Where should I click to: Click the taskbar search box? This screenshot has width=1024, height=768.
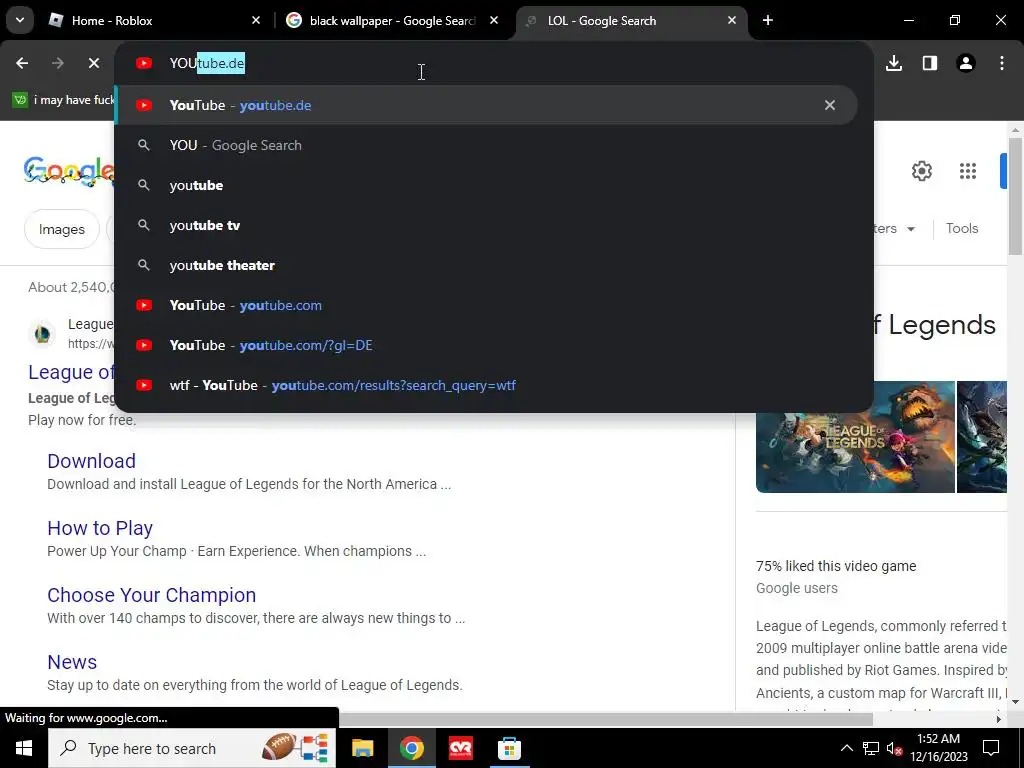tap(191, 748)
